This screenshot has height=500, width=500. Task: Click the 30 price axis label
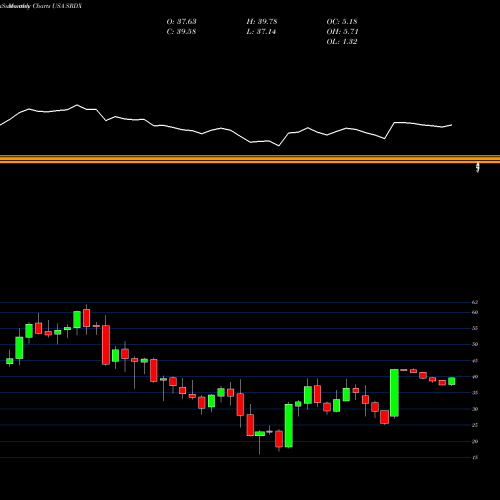click(475, 409)
